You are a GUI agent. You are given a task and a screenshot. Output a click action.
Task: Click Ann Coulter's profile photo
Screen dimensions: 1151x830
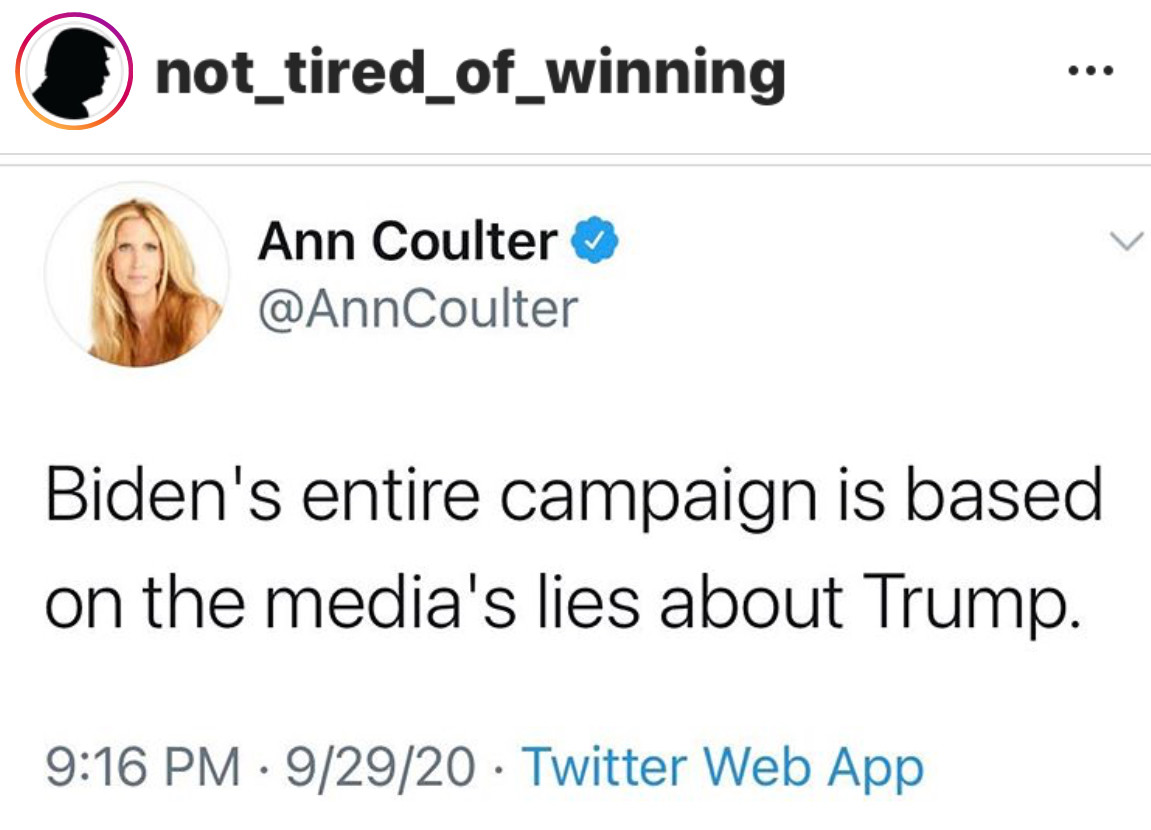[138, 274]
